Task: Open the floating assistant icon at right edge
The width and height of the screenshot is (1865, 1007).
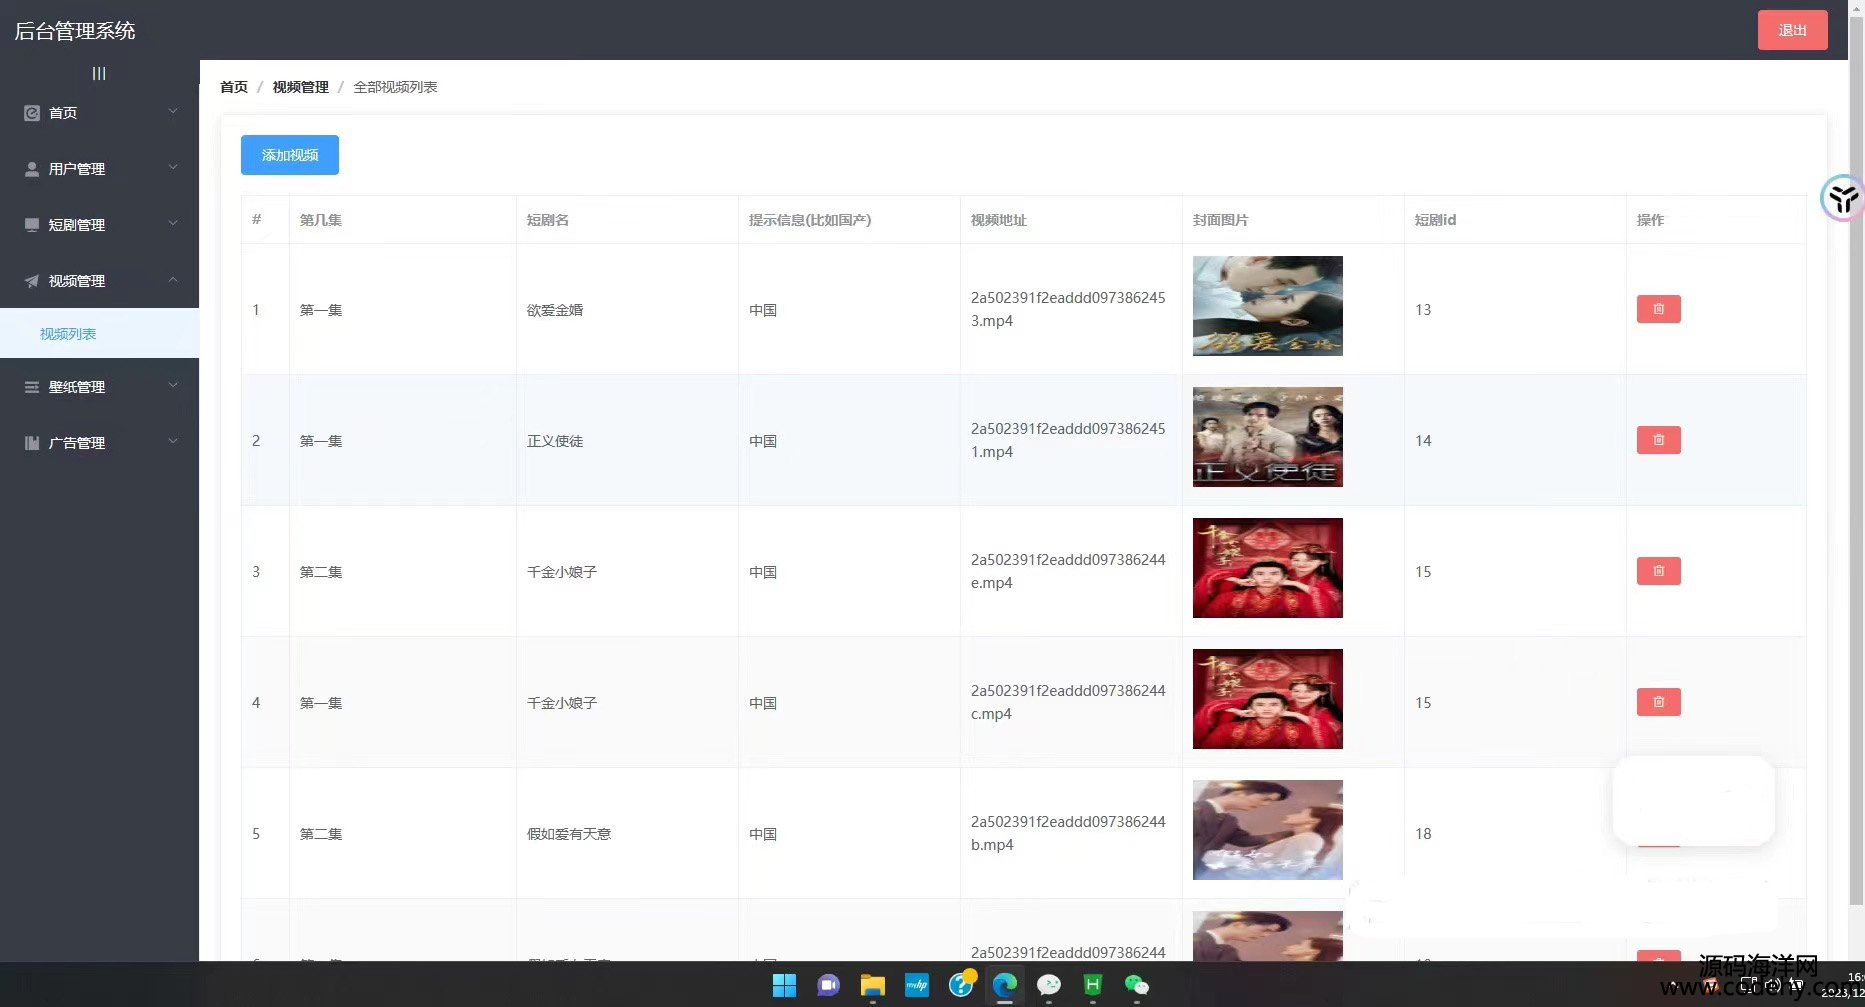Action: click(1842, 198)
